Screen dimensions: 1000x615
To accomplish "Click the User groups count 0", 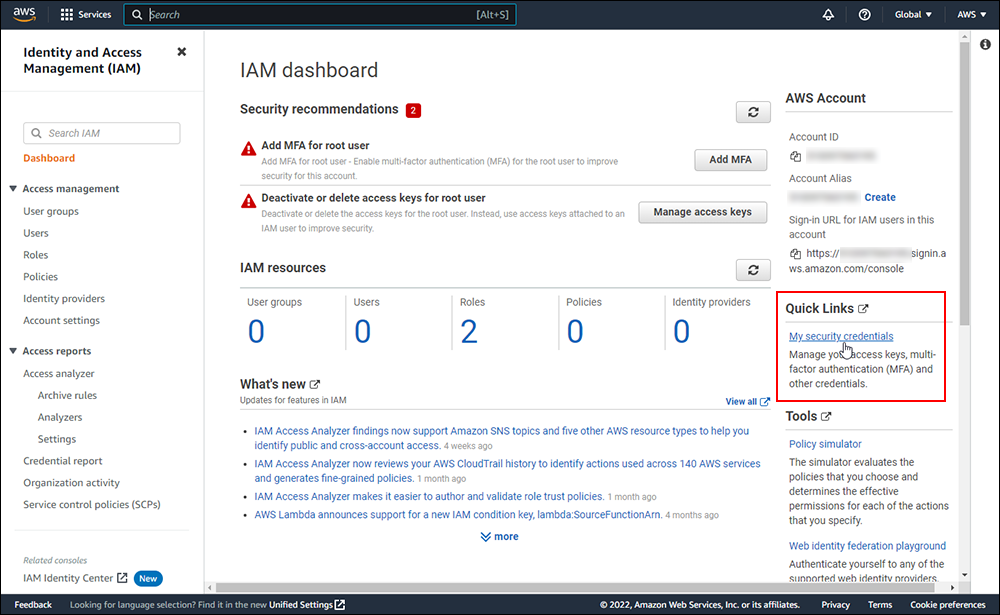I will point(256,332).
